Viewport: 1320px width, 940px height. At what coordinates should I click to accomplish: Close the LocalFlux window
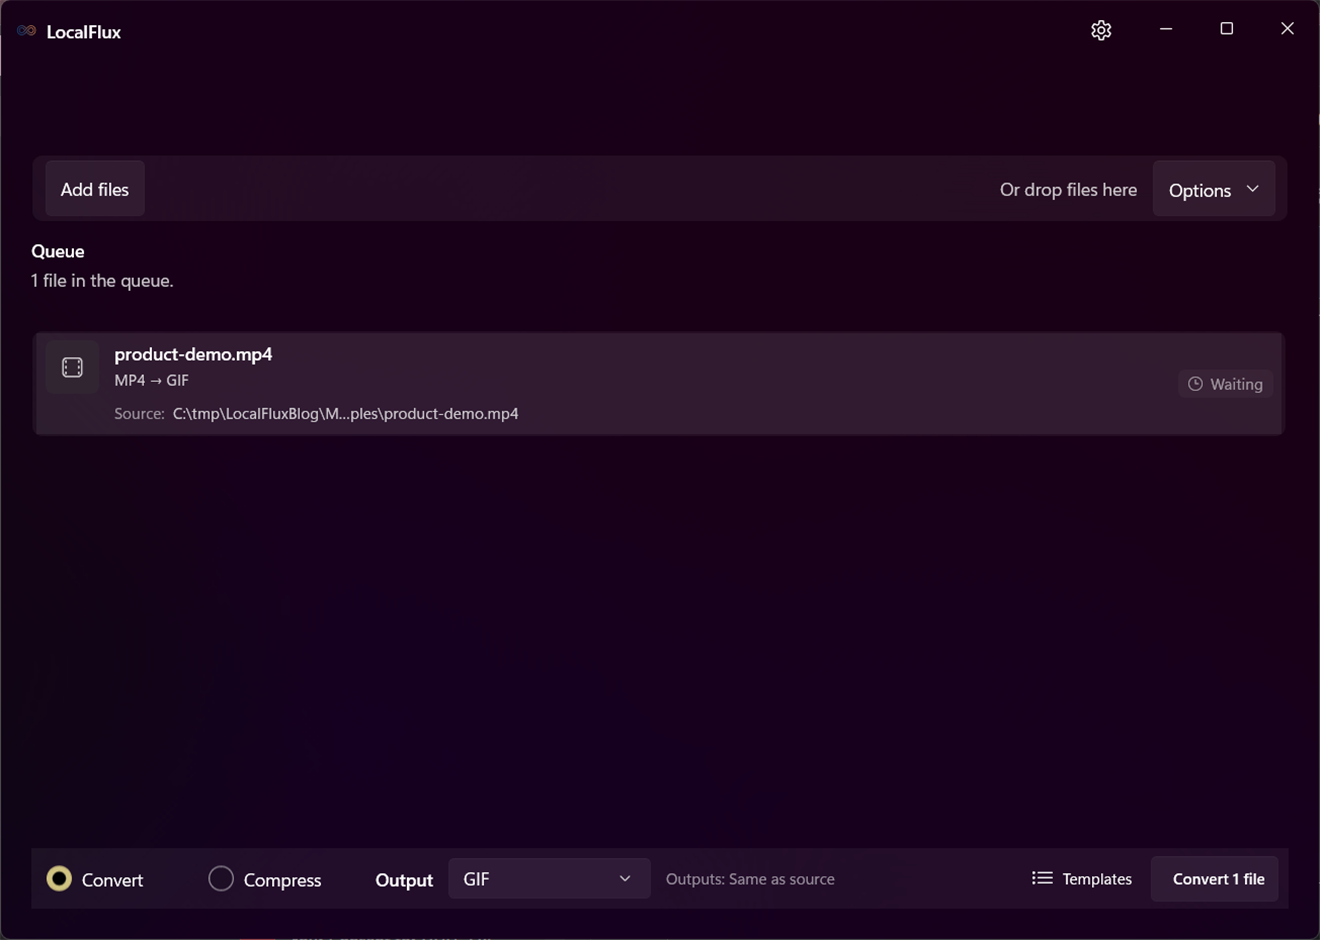[1287, 29]
